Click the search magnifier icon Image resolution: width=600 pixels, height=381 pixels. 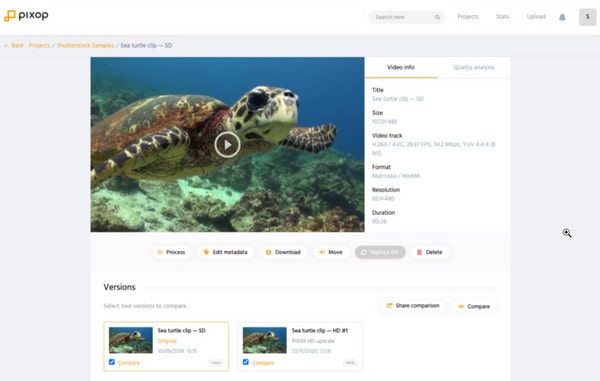tap(437, 17)
